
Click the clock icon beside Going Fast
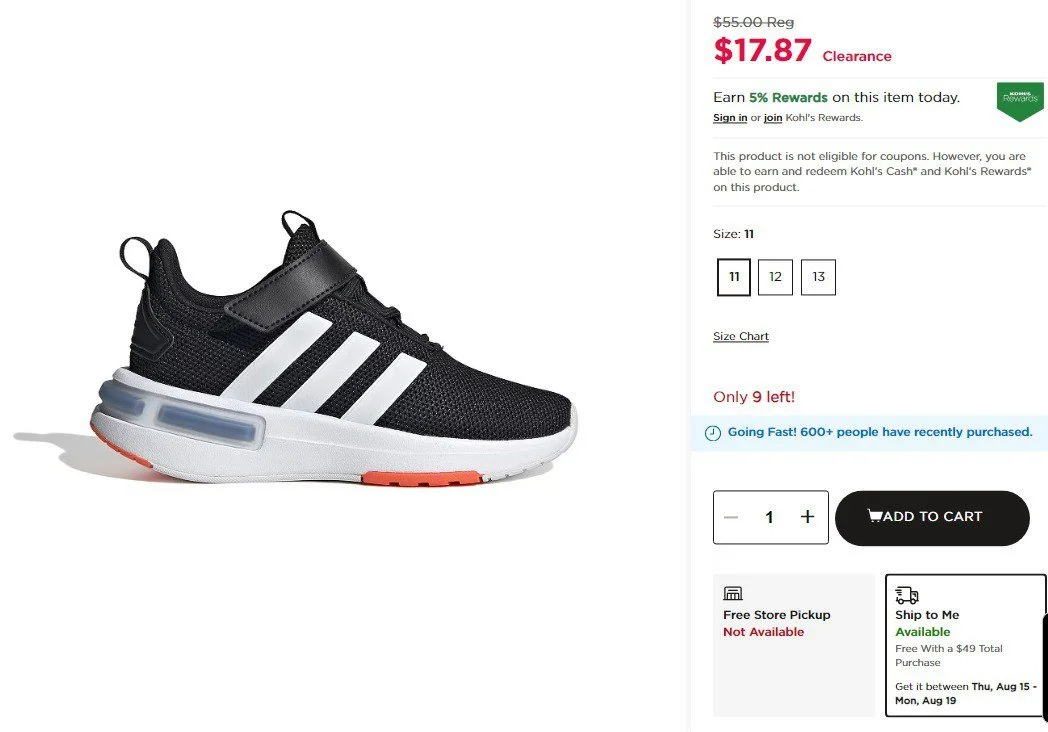coord(713,433)
